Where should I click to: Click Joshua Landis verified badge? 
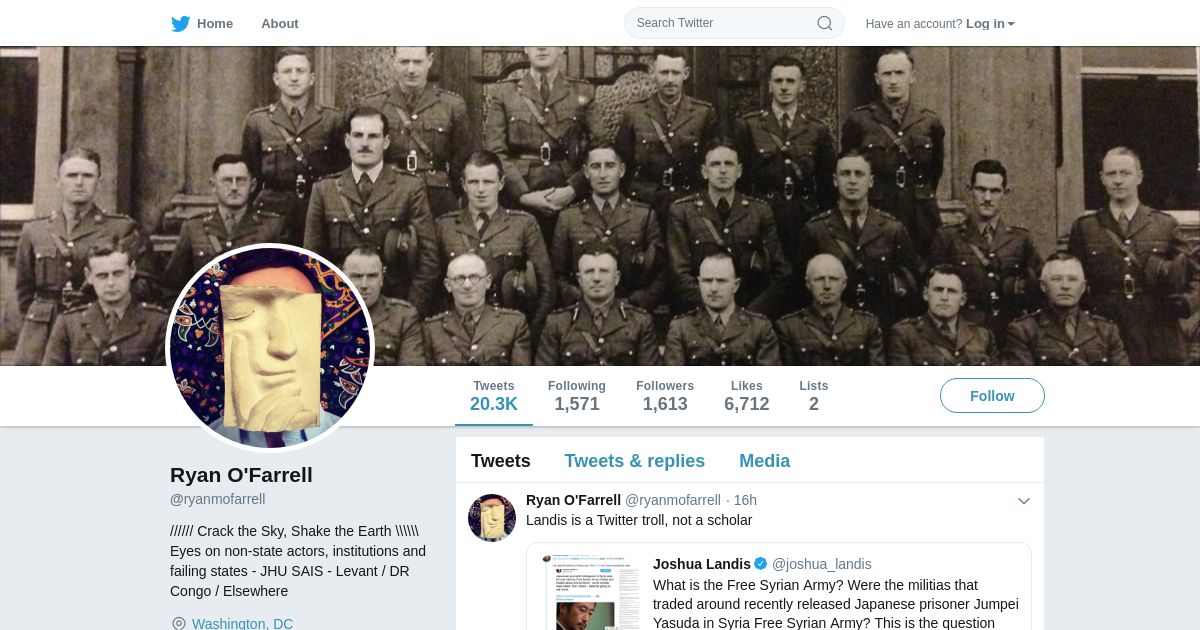coord(760,564)
